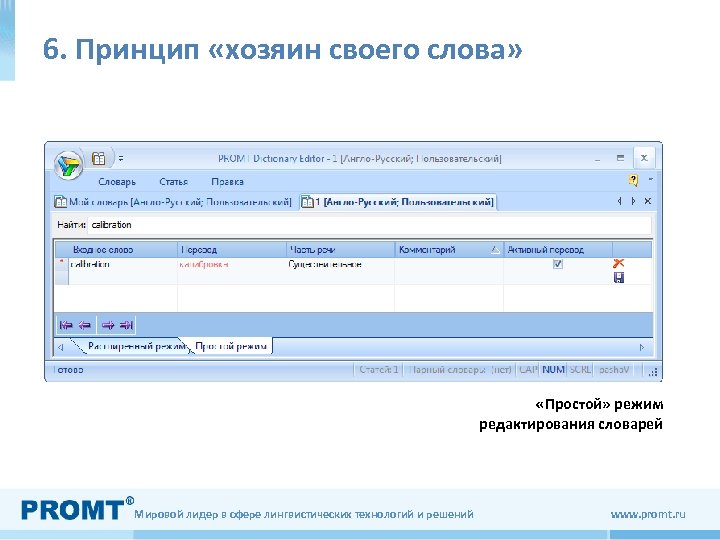Click the SCRL indicator in status bar

tap(580, 370)
